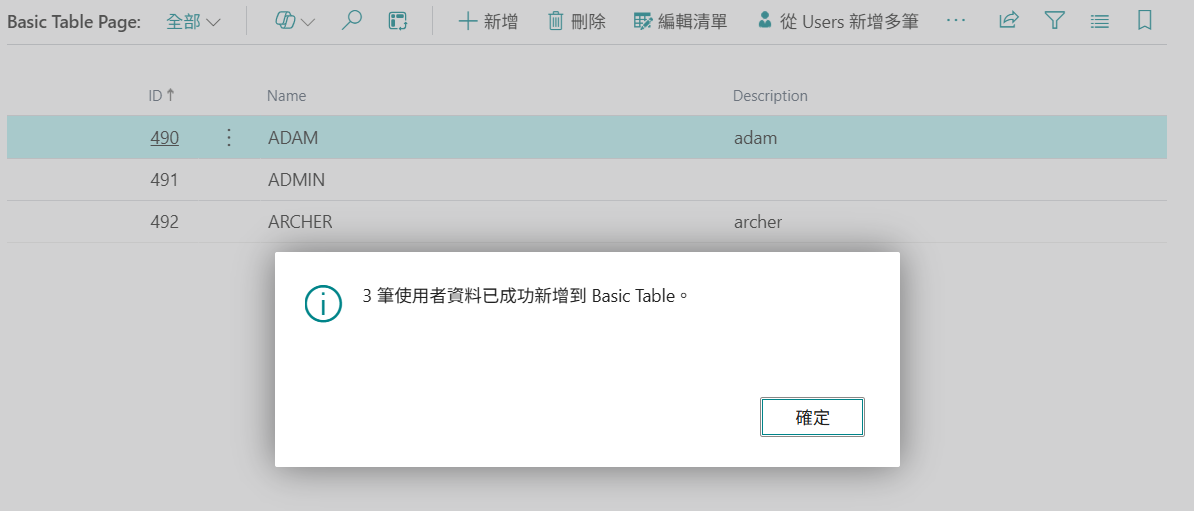Click the Description column header
Viewport: 1194px width, 511px height.
click(770, 96)
